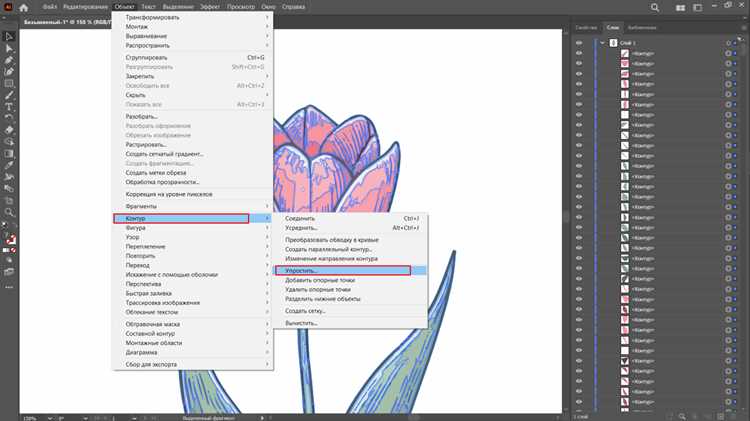This screenshot has height=421, width=750.
Task: Open the Эффект menu
Action: coord(210,7)
